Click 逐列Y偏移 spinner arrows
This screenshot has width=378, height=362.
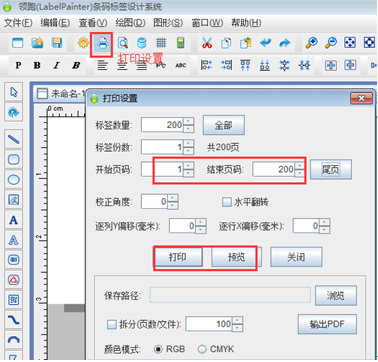201,226
